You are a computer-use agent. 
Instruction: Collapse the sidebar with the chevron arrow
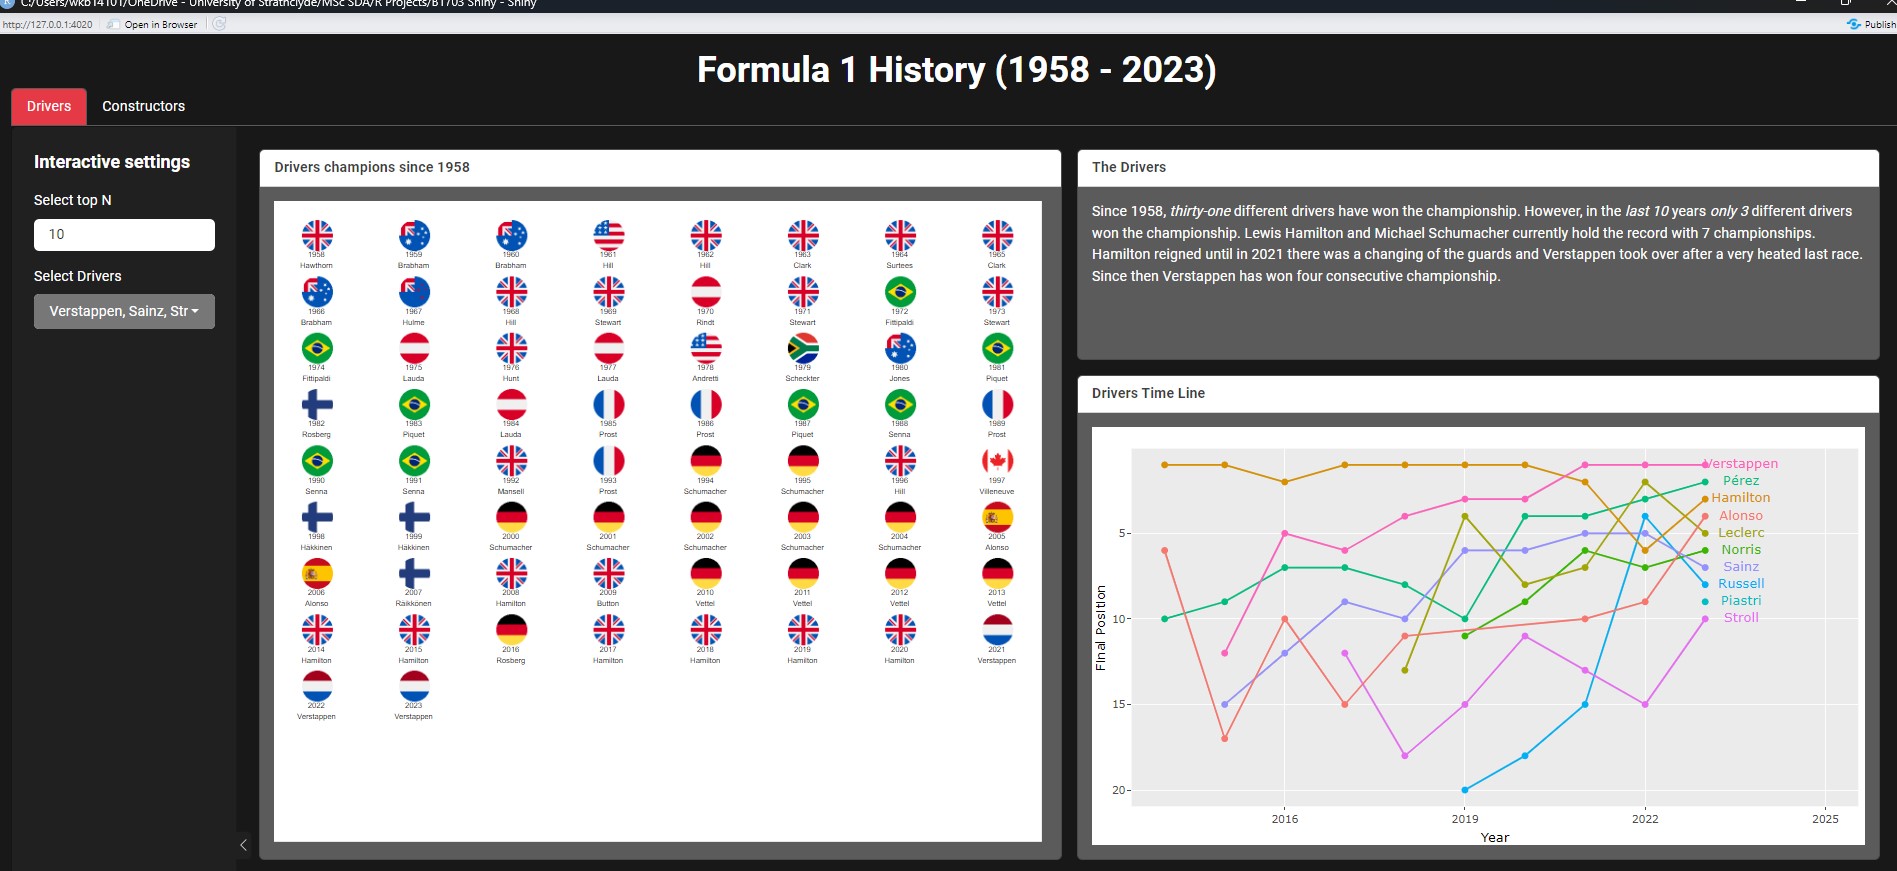(x=243, y=845)
